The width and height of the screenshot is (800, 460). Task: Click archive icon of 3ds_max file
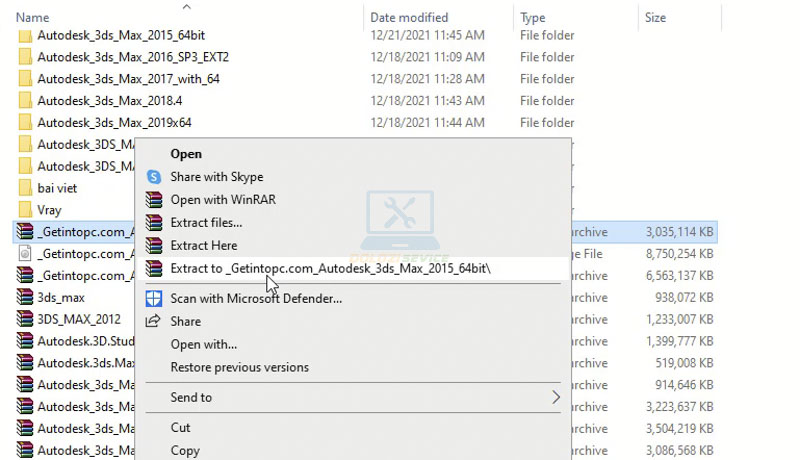(x=24, y=297)
